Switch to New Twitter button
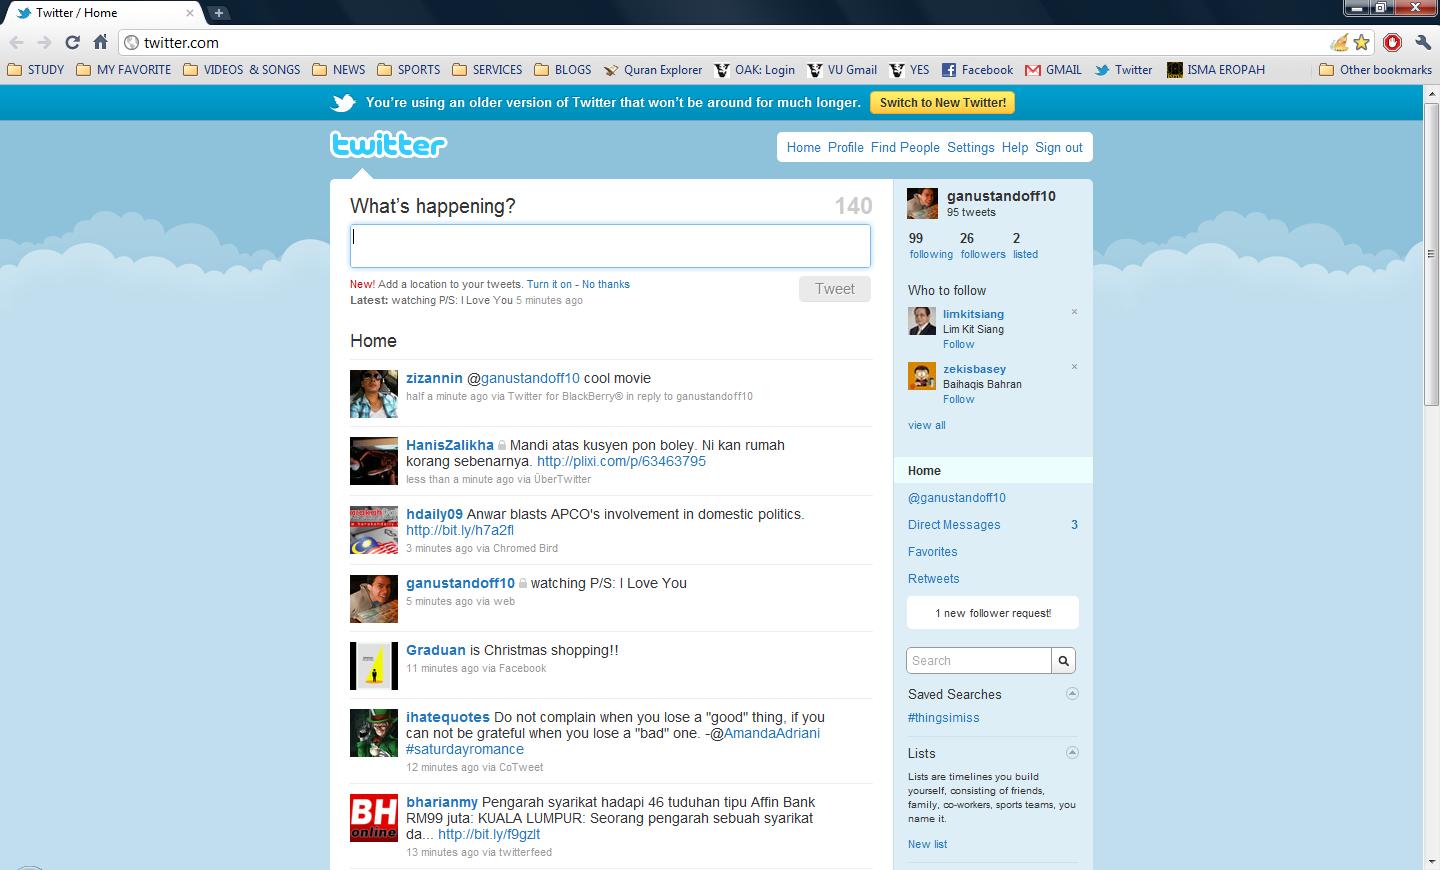1440x870 pixels. pos(943,103)
